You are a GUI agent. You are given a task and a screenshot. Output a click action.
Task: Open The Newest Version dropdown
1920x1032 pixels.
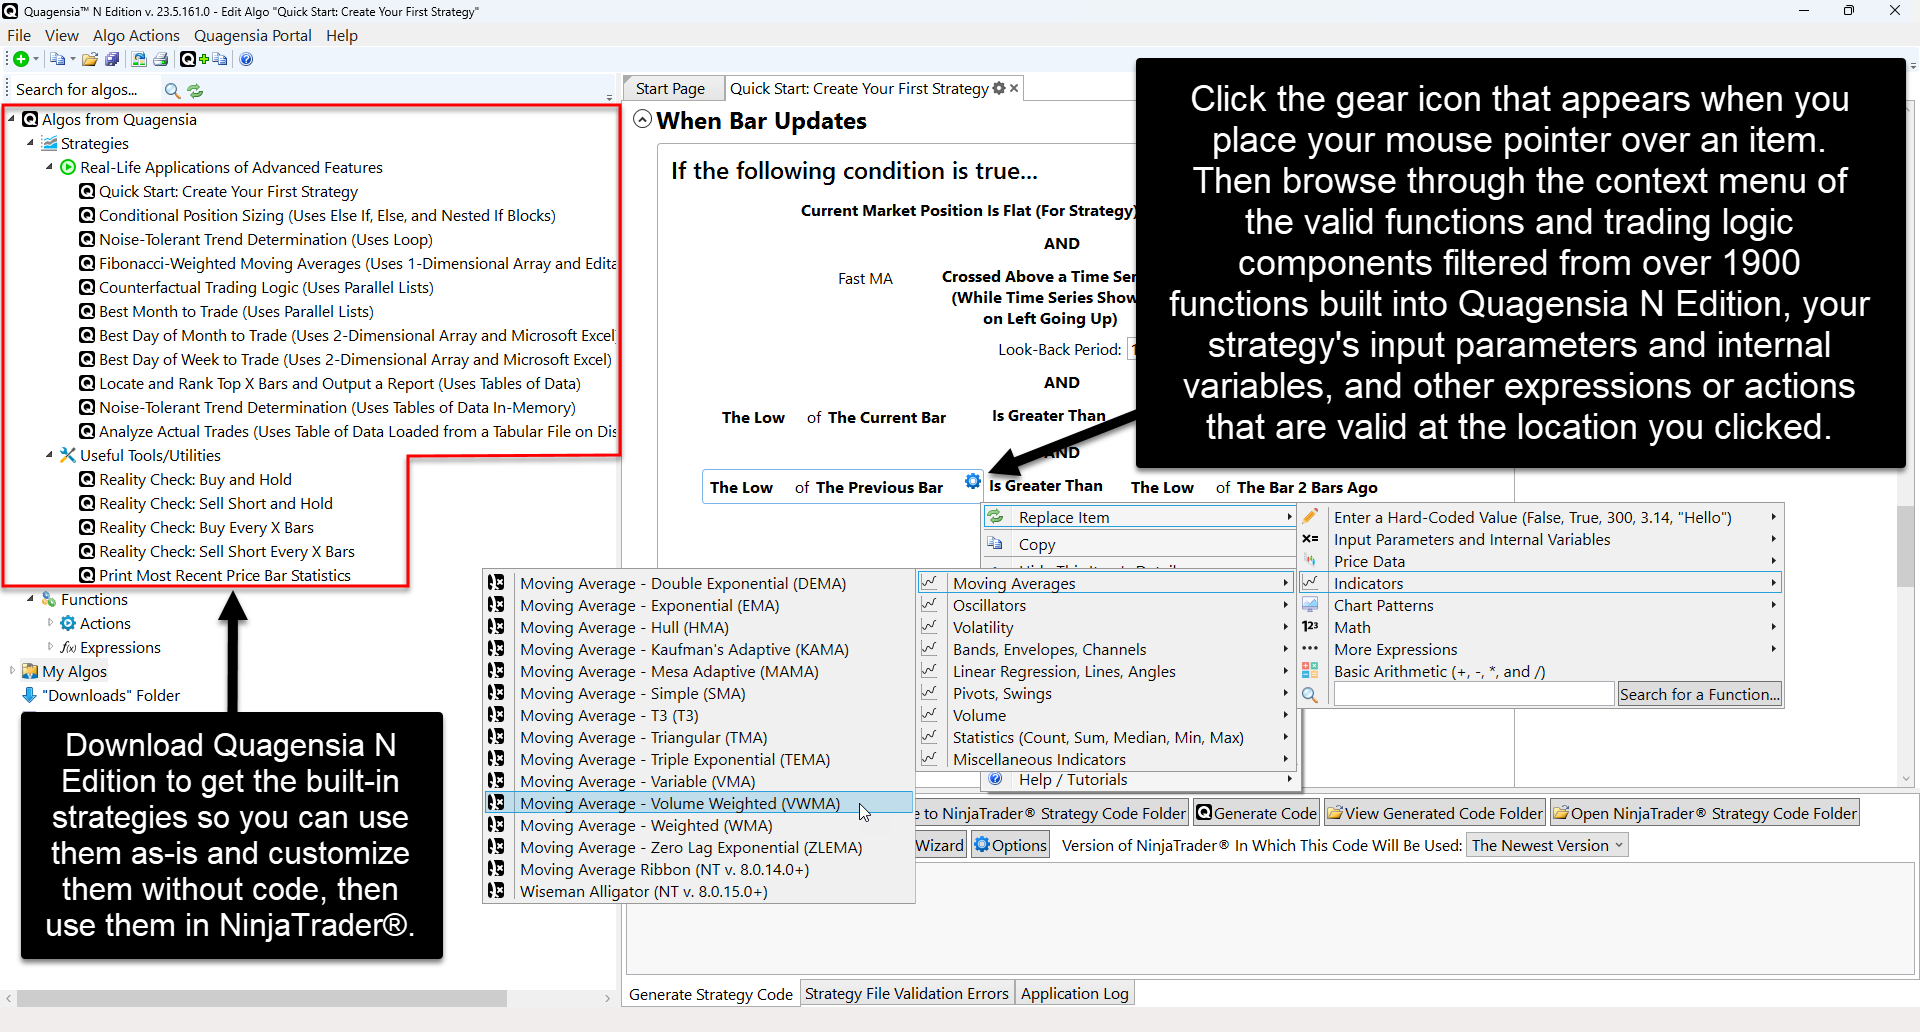(1546, 844)
